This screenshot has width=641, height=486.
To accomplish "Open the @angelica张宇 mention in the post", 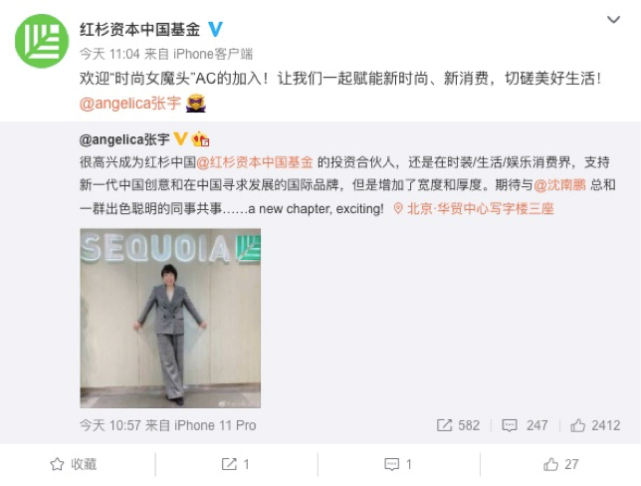I will tap(130, 103).
